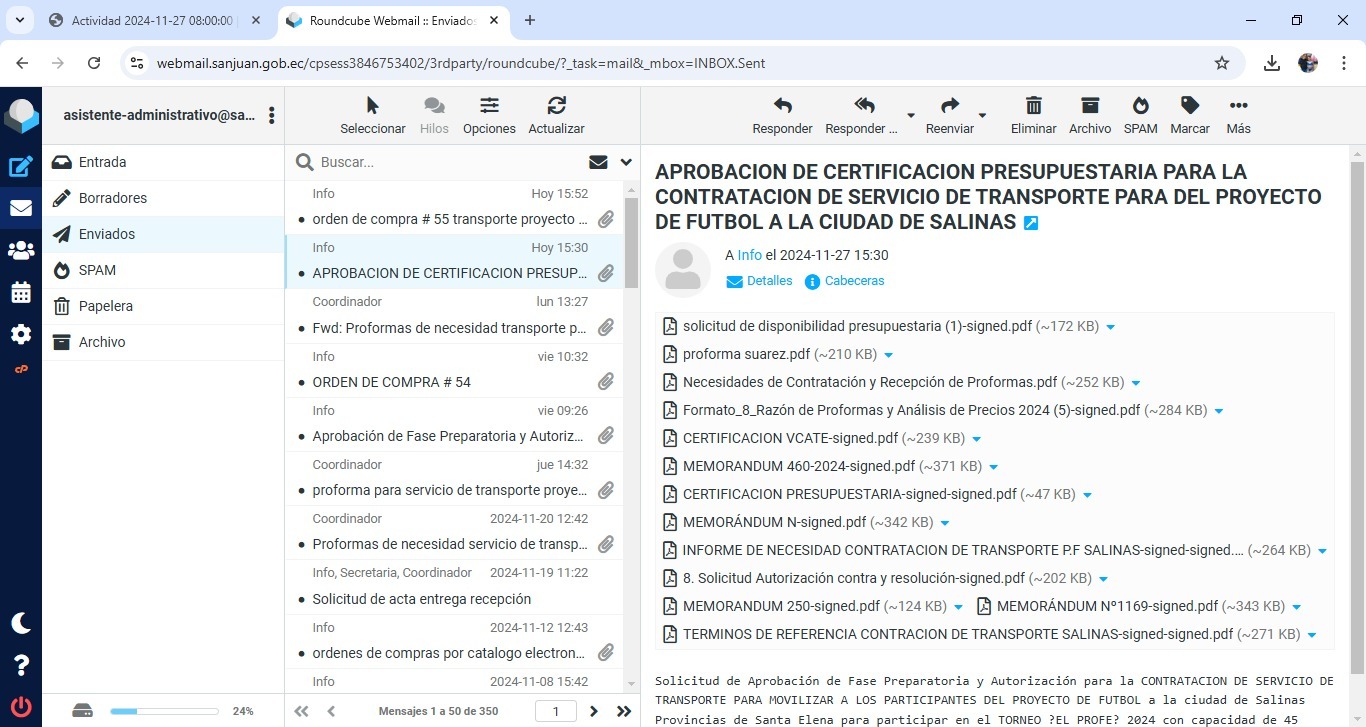This screenshot has height=727, width=1366.
Task: Expand the Reenviar forward options arrow
Action: point(982,115)
